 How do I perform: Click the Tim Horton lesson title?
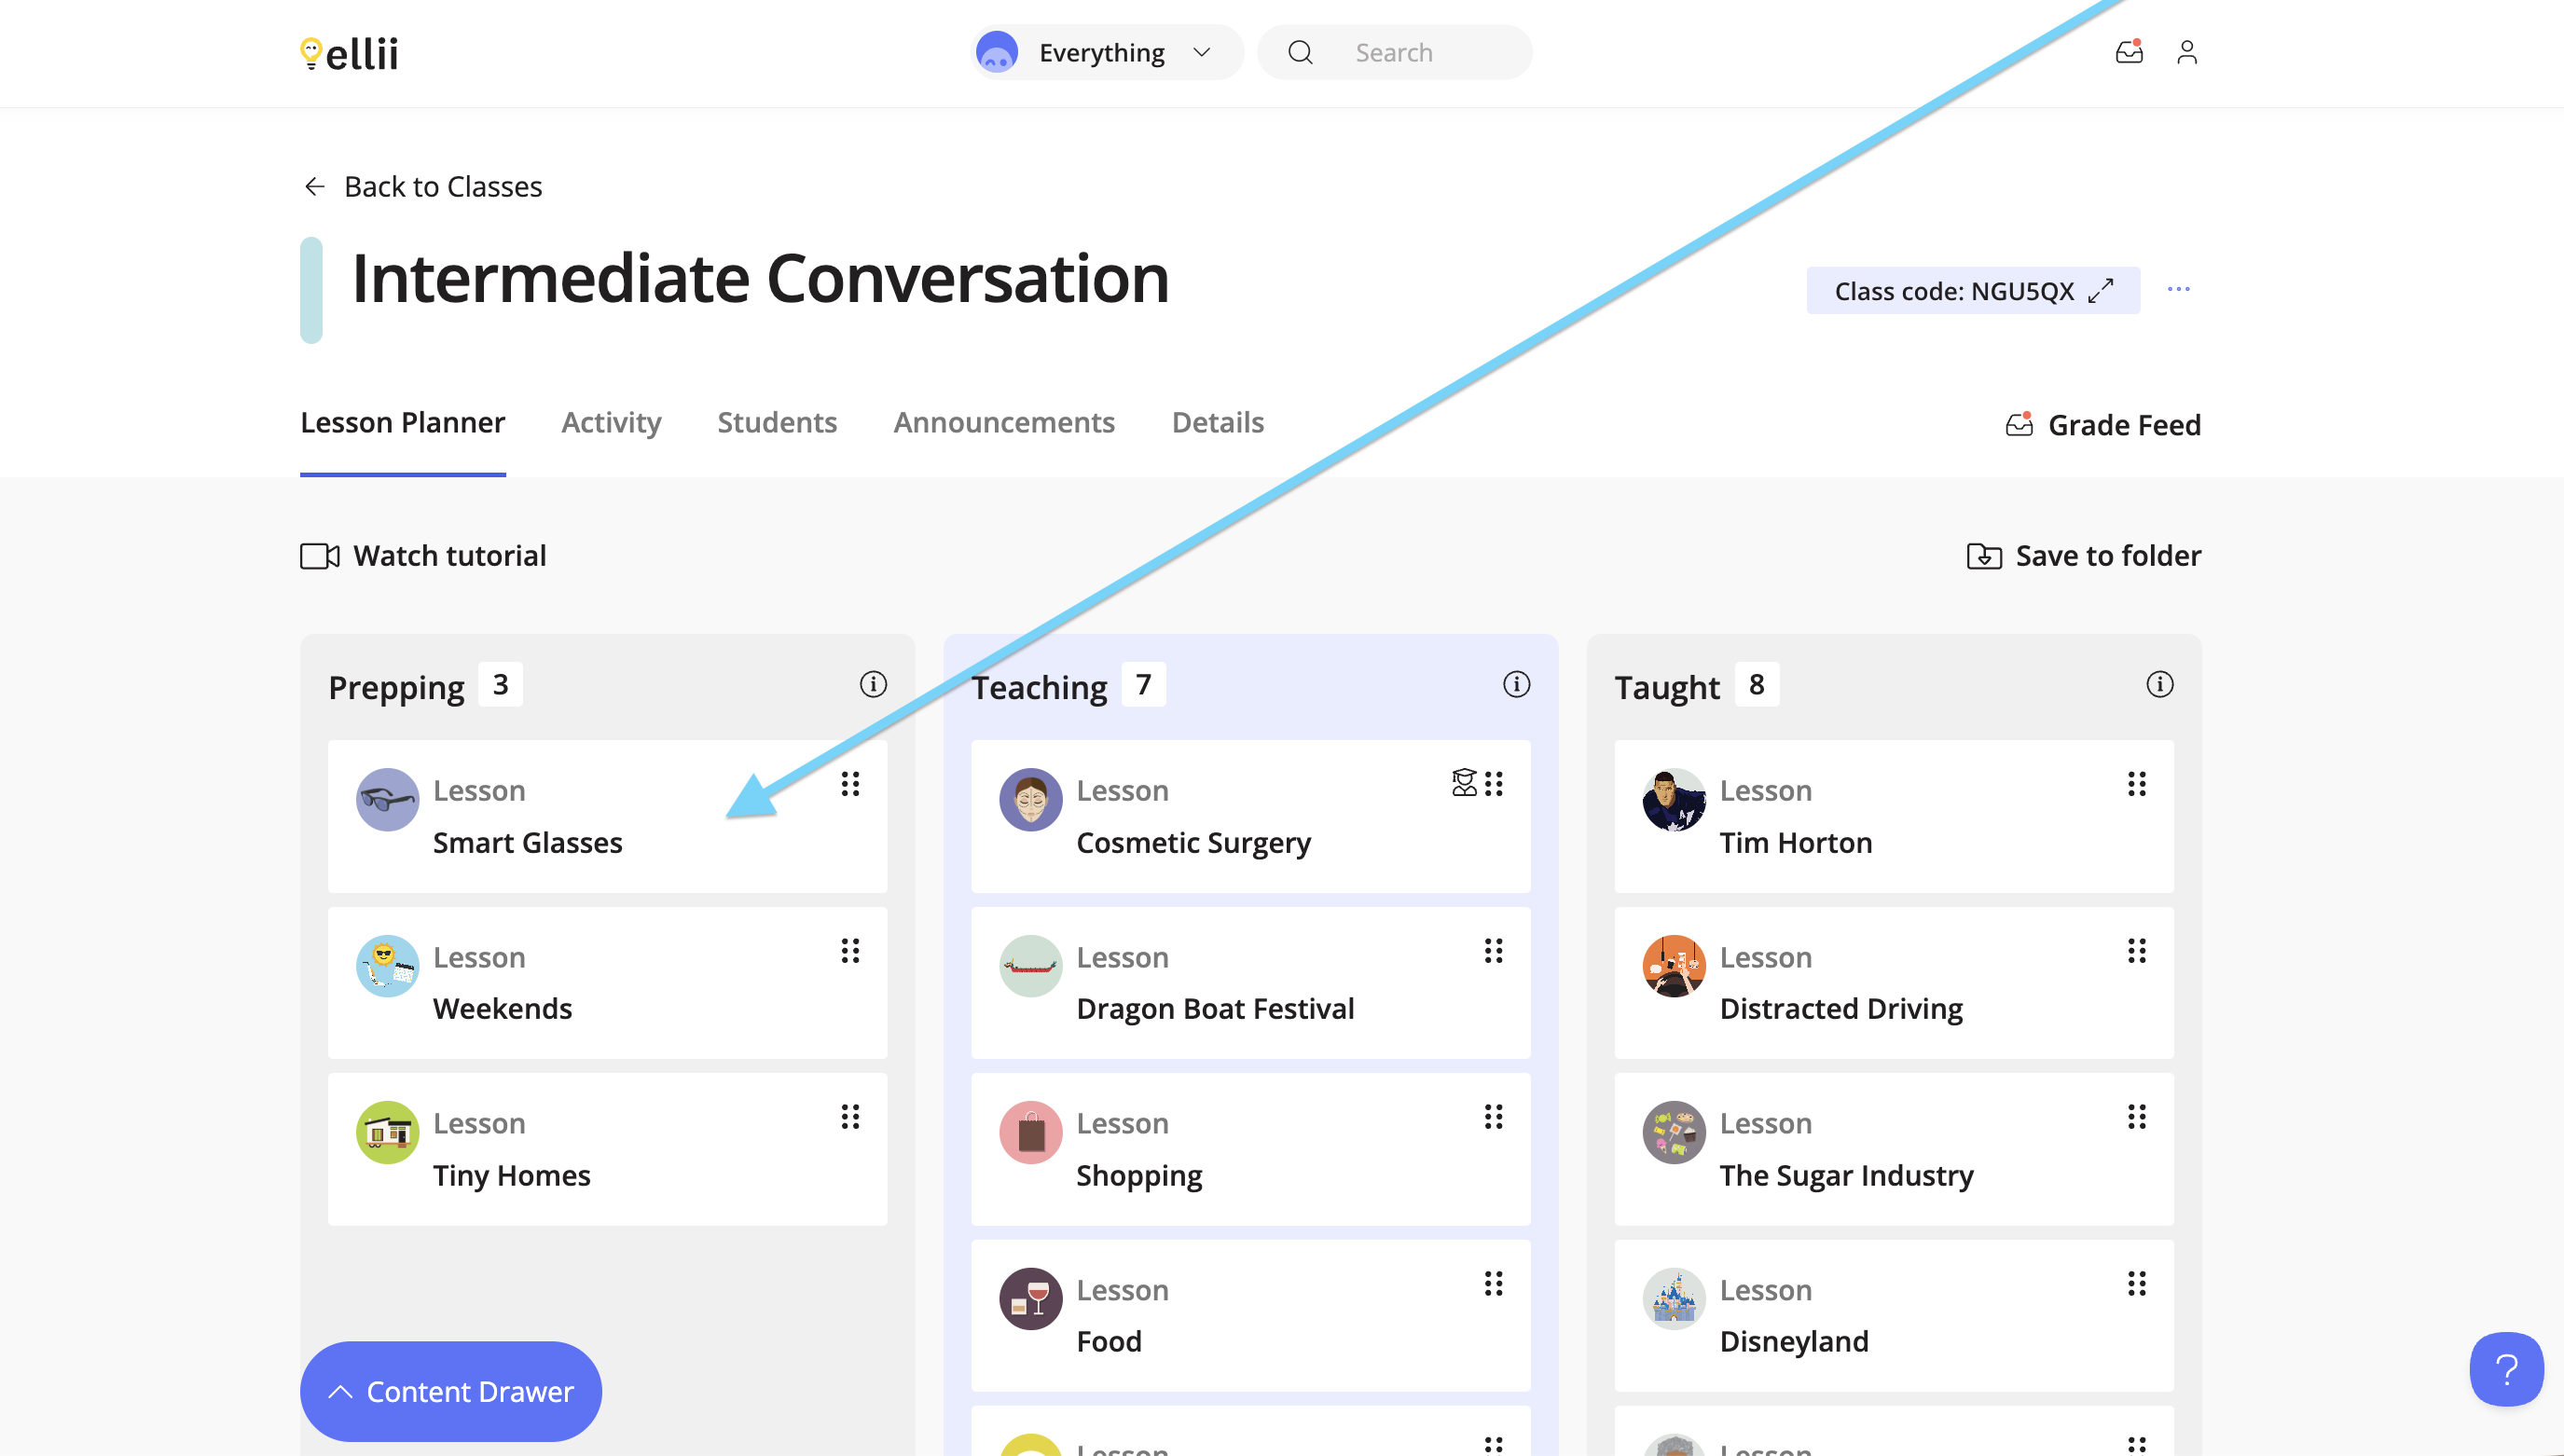(x=1796, y=843)
